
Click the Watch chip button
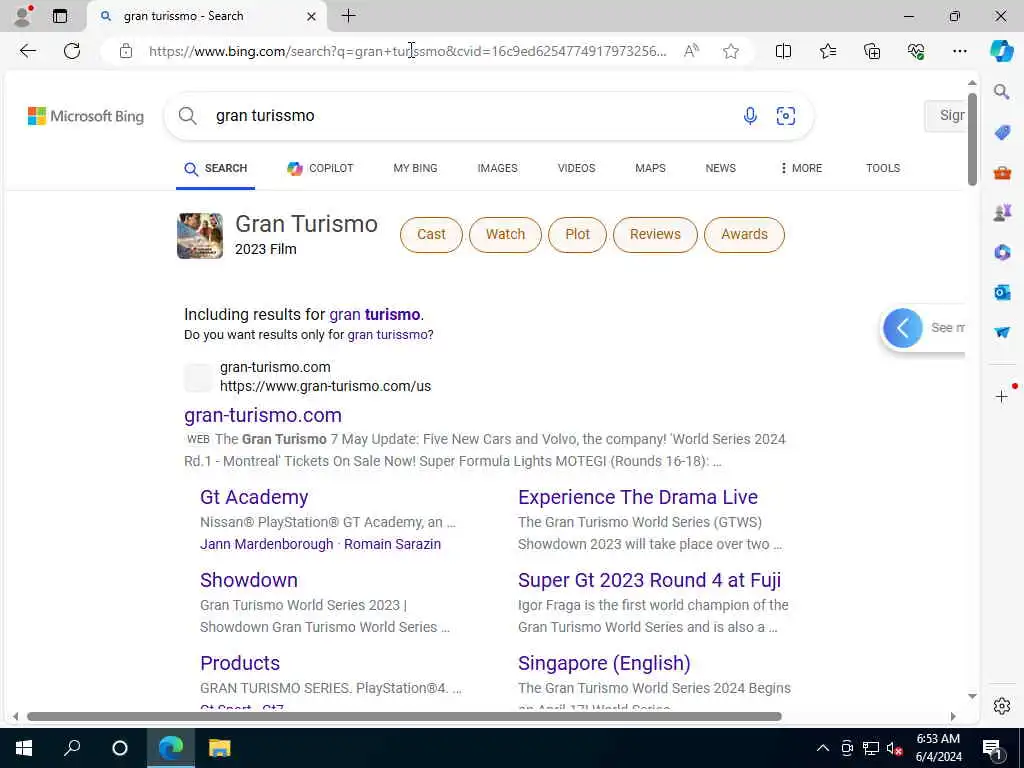click(x=505, y=234)
